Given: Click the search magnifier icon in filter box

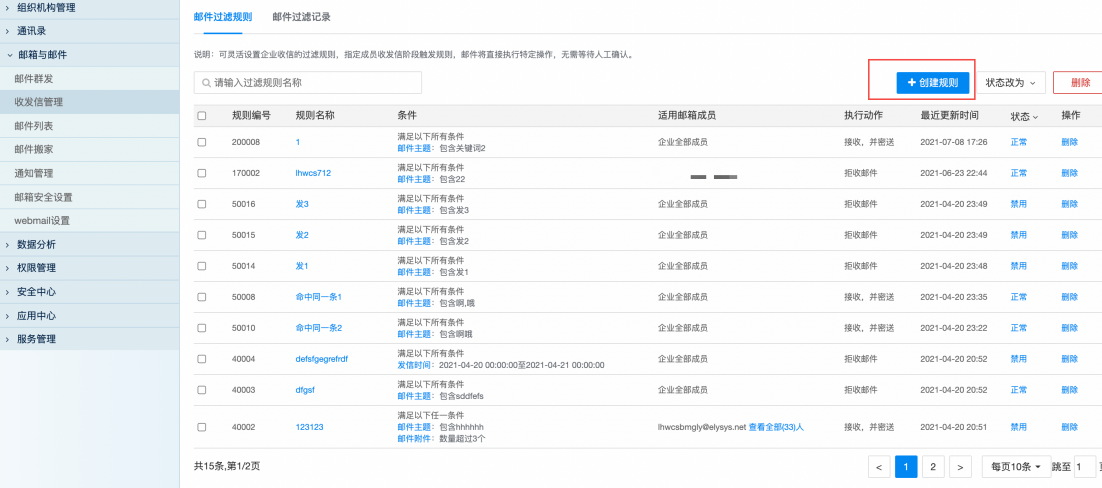Looking at the screenshot, I should pyautogui.click(x=206, y=83).
